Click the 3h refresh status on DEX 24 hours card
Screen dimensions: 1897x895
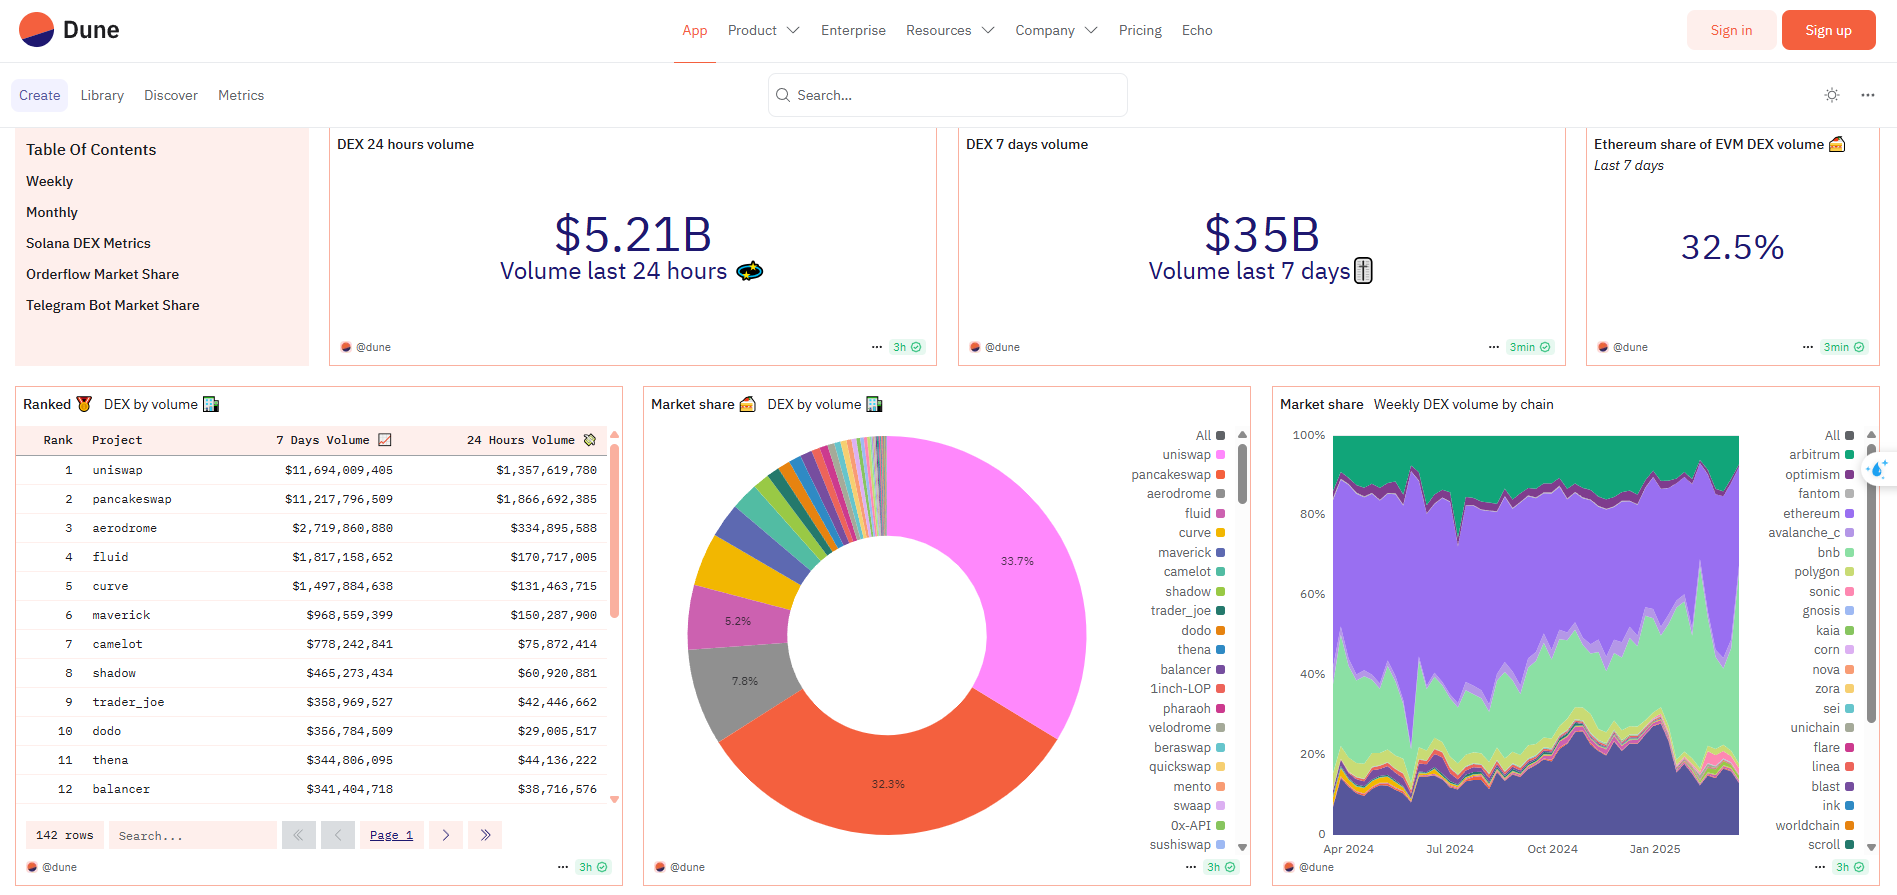click(907, 347)
